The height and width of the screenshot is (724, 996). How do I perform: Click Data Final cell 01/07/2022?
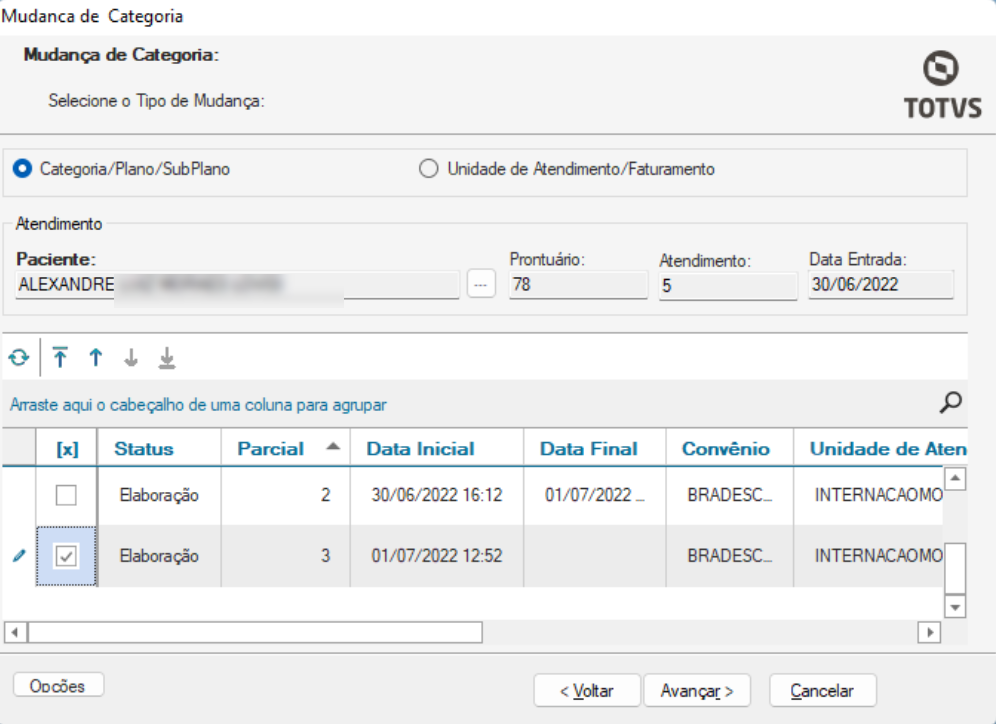pyautogui.click(x=595, y=495)
